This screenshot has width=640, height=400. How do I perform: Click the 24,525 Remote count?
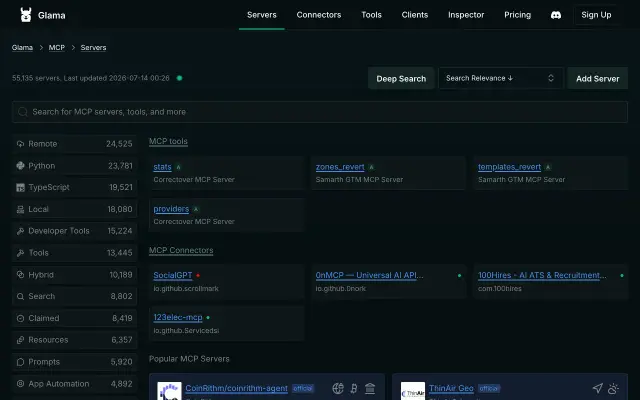point(119,144)
